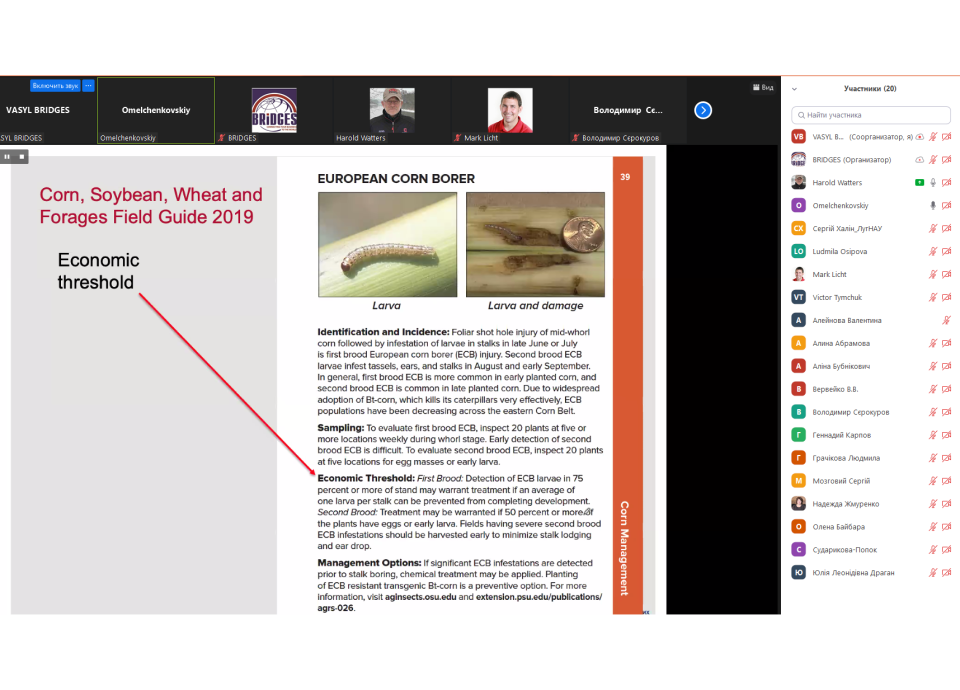Click the "Включить звук" unmute button

click(x=55, y=86)
